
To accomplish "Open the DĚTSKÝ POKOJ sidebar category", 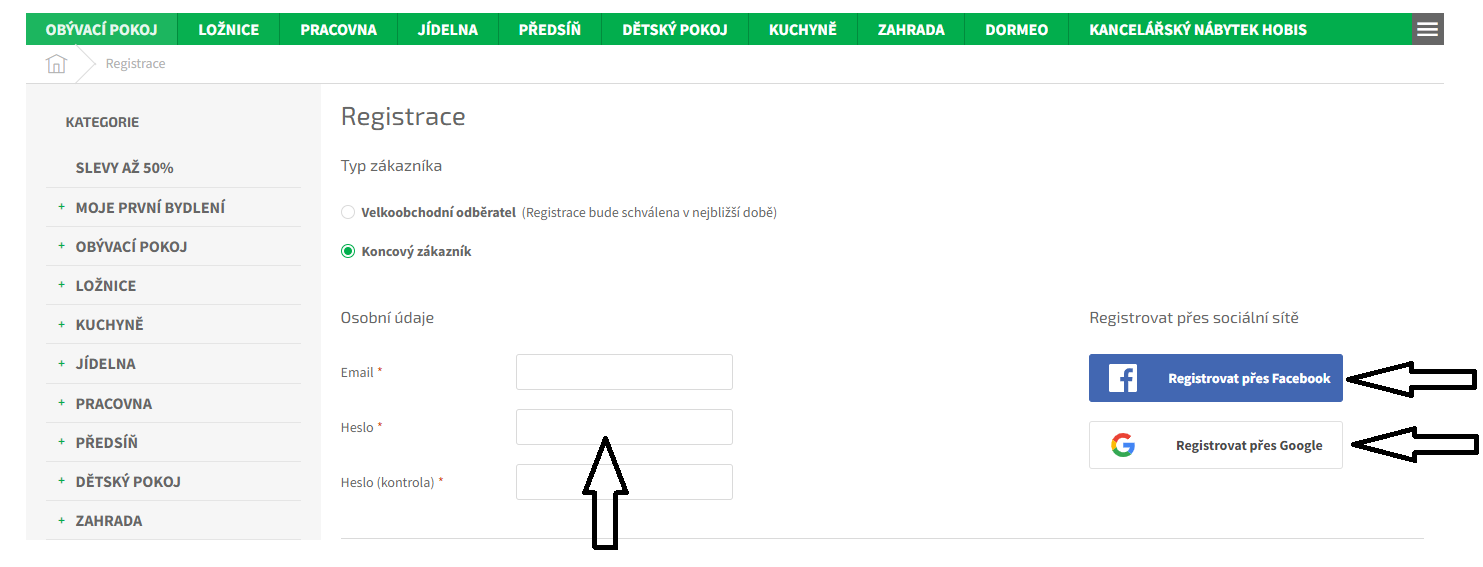I will [128, 482].
